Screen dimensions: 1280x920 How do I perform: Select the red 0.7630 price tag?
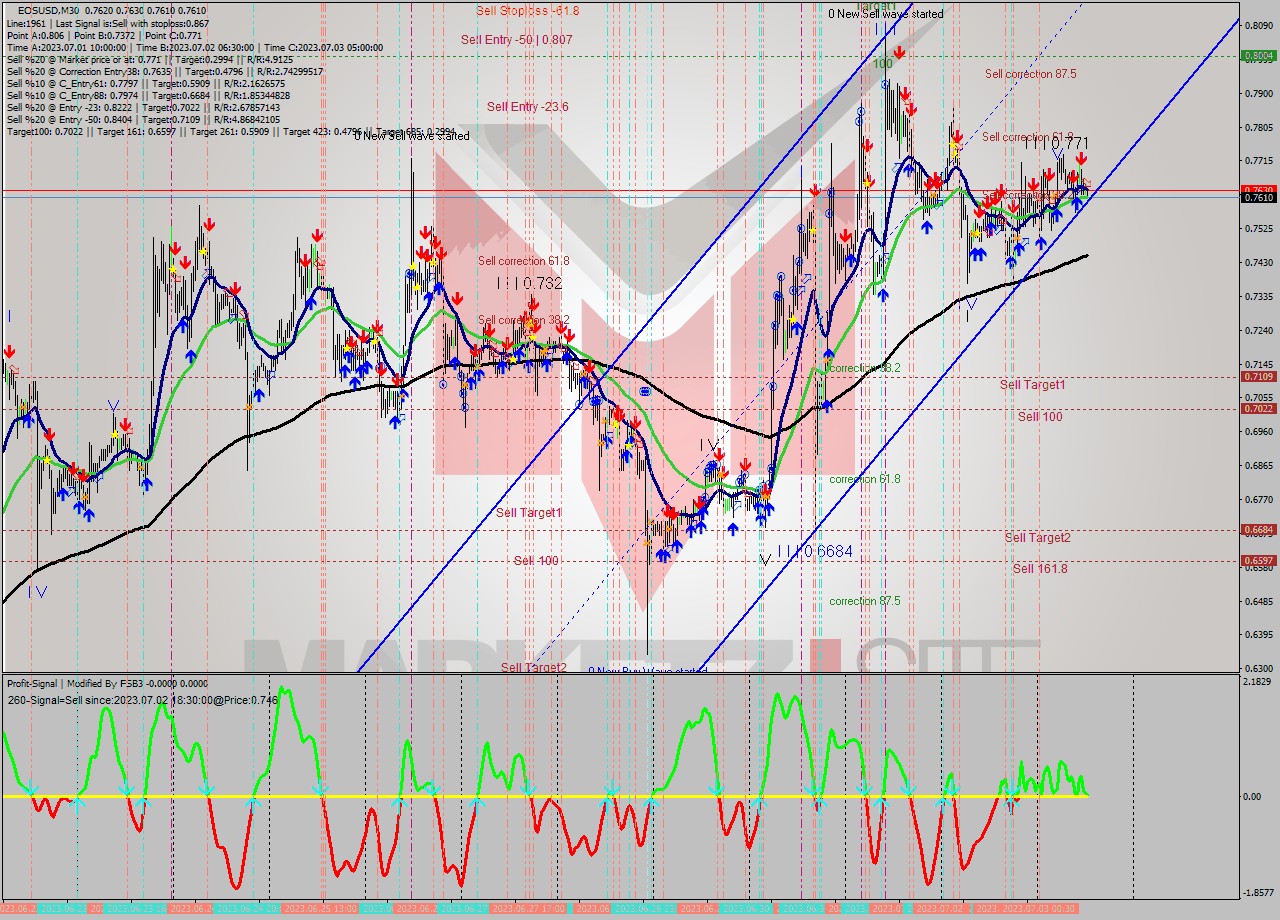coord(1258,189)
